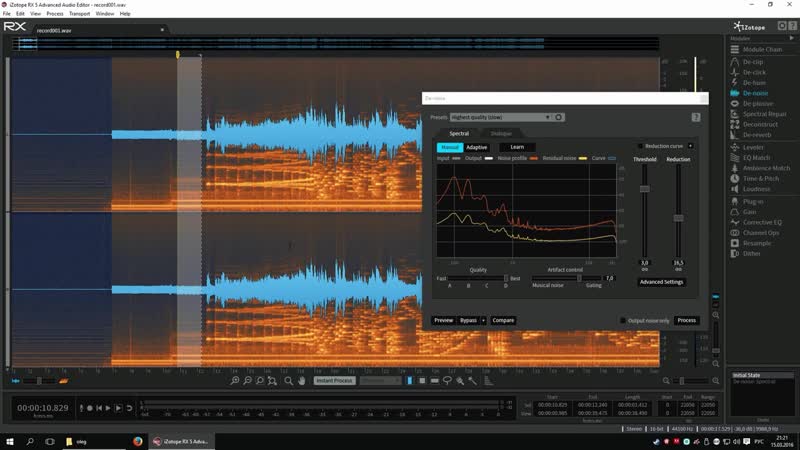Open the File menu
800x450 pixels.
point(7,14)
